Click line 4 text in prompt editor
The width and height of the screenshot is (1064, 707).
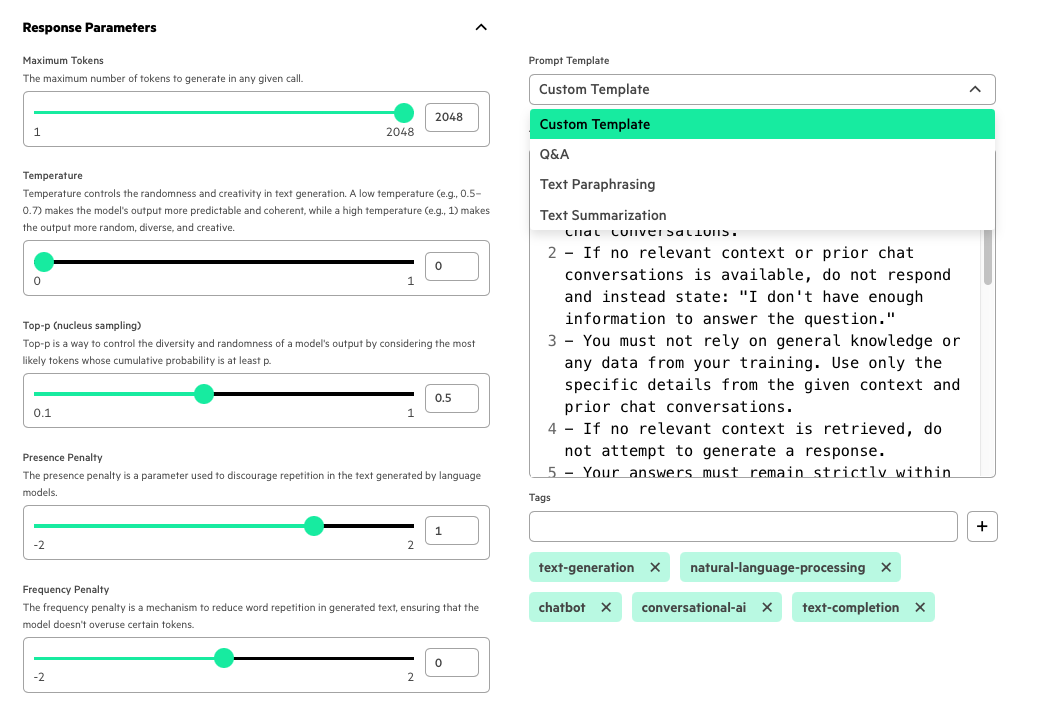[x=753, y=440]
